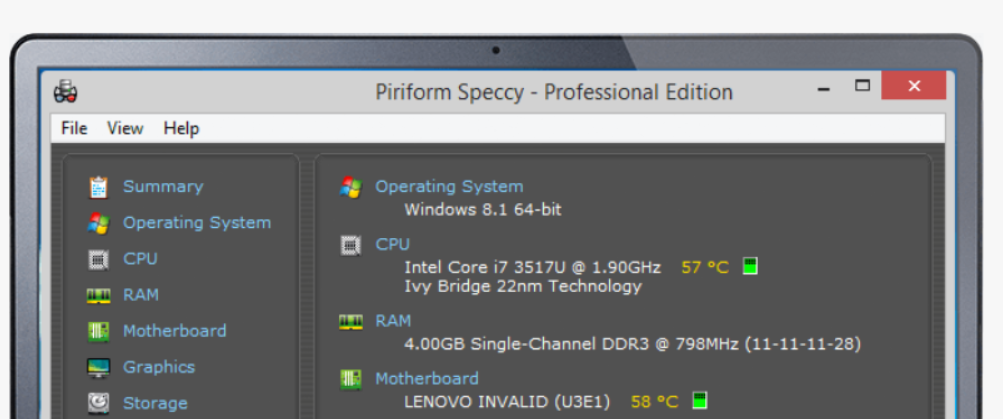Click the 58 °C motherboard temperature value
This screenshot has width=1003, height=419.
pos(654,402)
